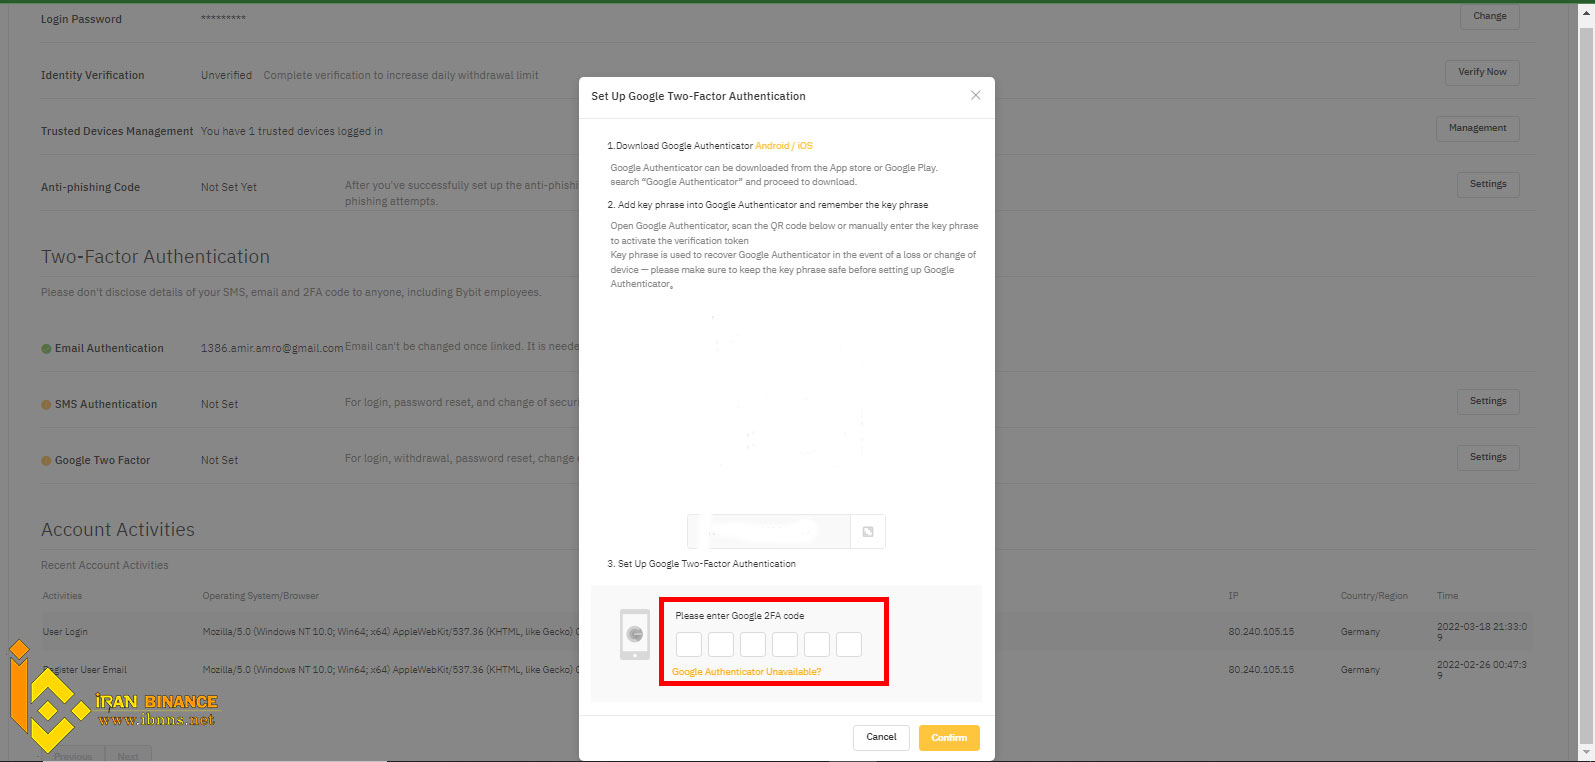Click timestamp 2022-03-18 21:33:09
This screenshot has width=1595, height=762.
click(x=1482, y=631)
